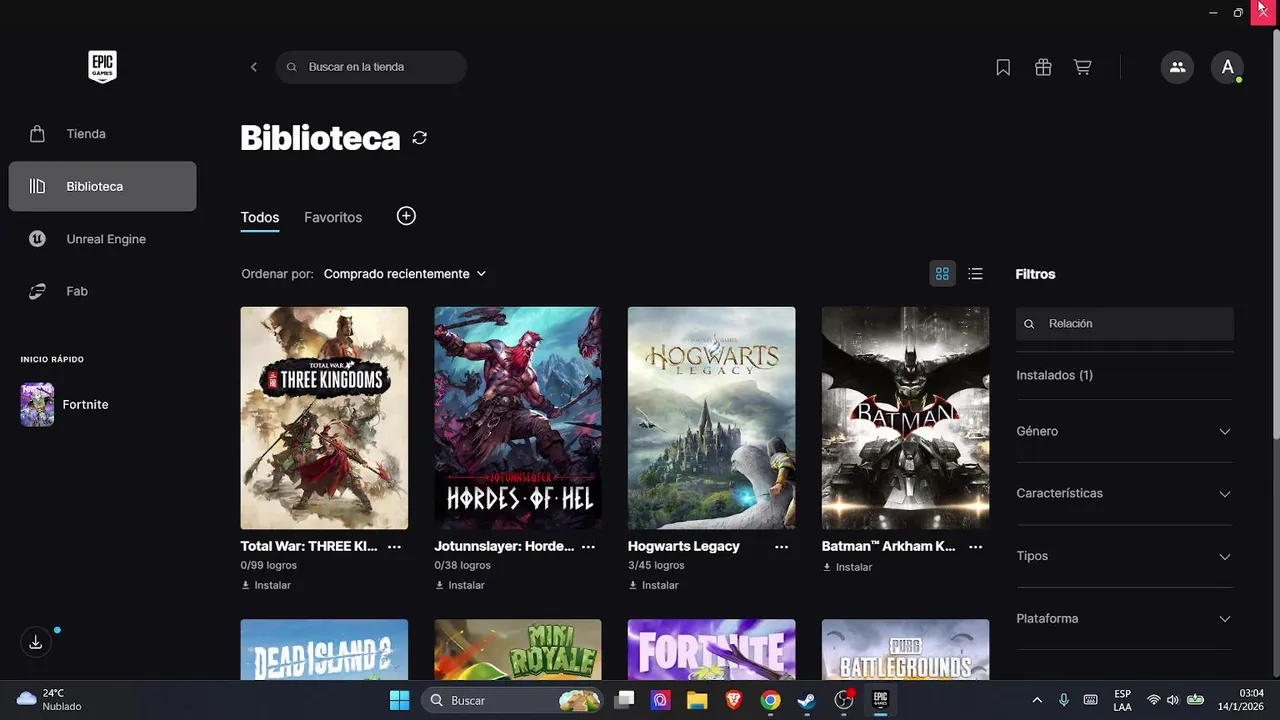The height and width of the screenshot is (720, 1280).
Task: Install Total War: THREE KINGDOMS
Action: tap(267, 585)
